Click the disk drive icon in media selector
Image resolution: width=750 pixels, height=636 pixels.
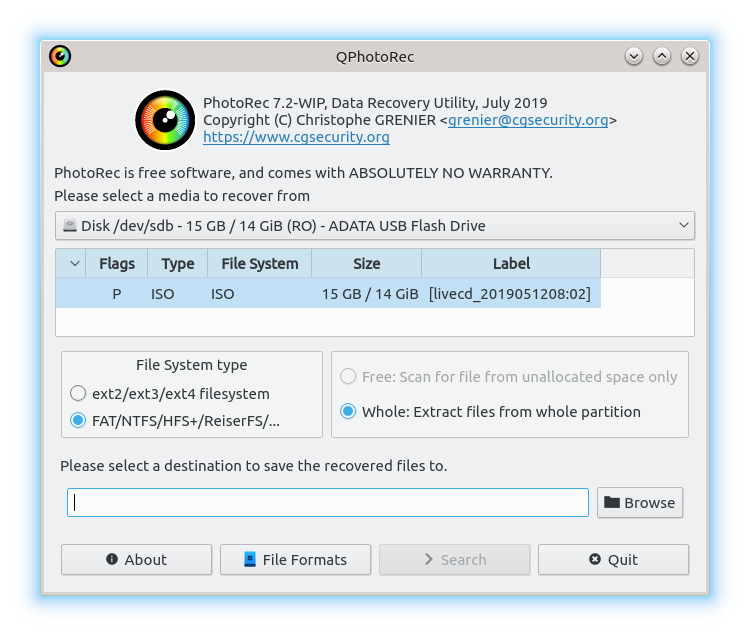[70, 225]
